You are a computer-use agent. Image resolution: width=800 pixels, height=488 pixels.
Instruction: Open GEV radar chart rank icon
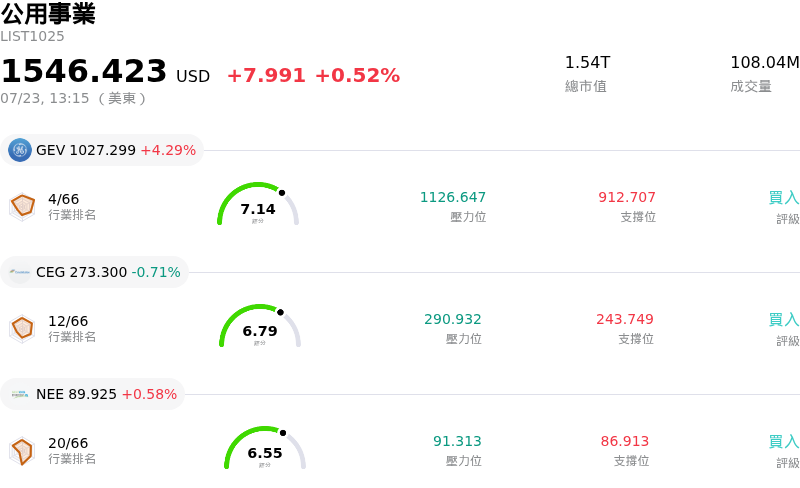click(22, 207)
